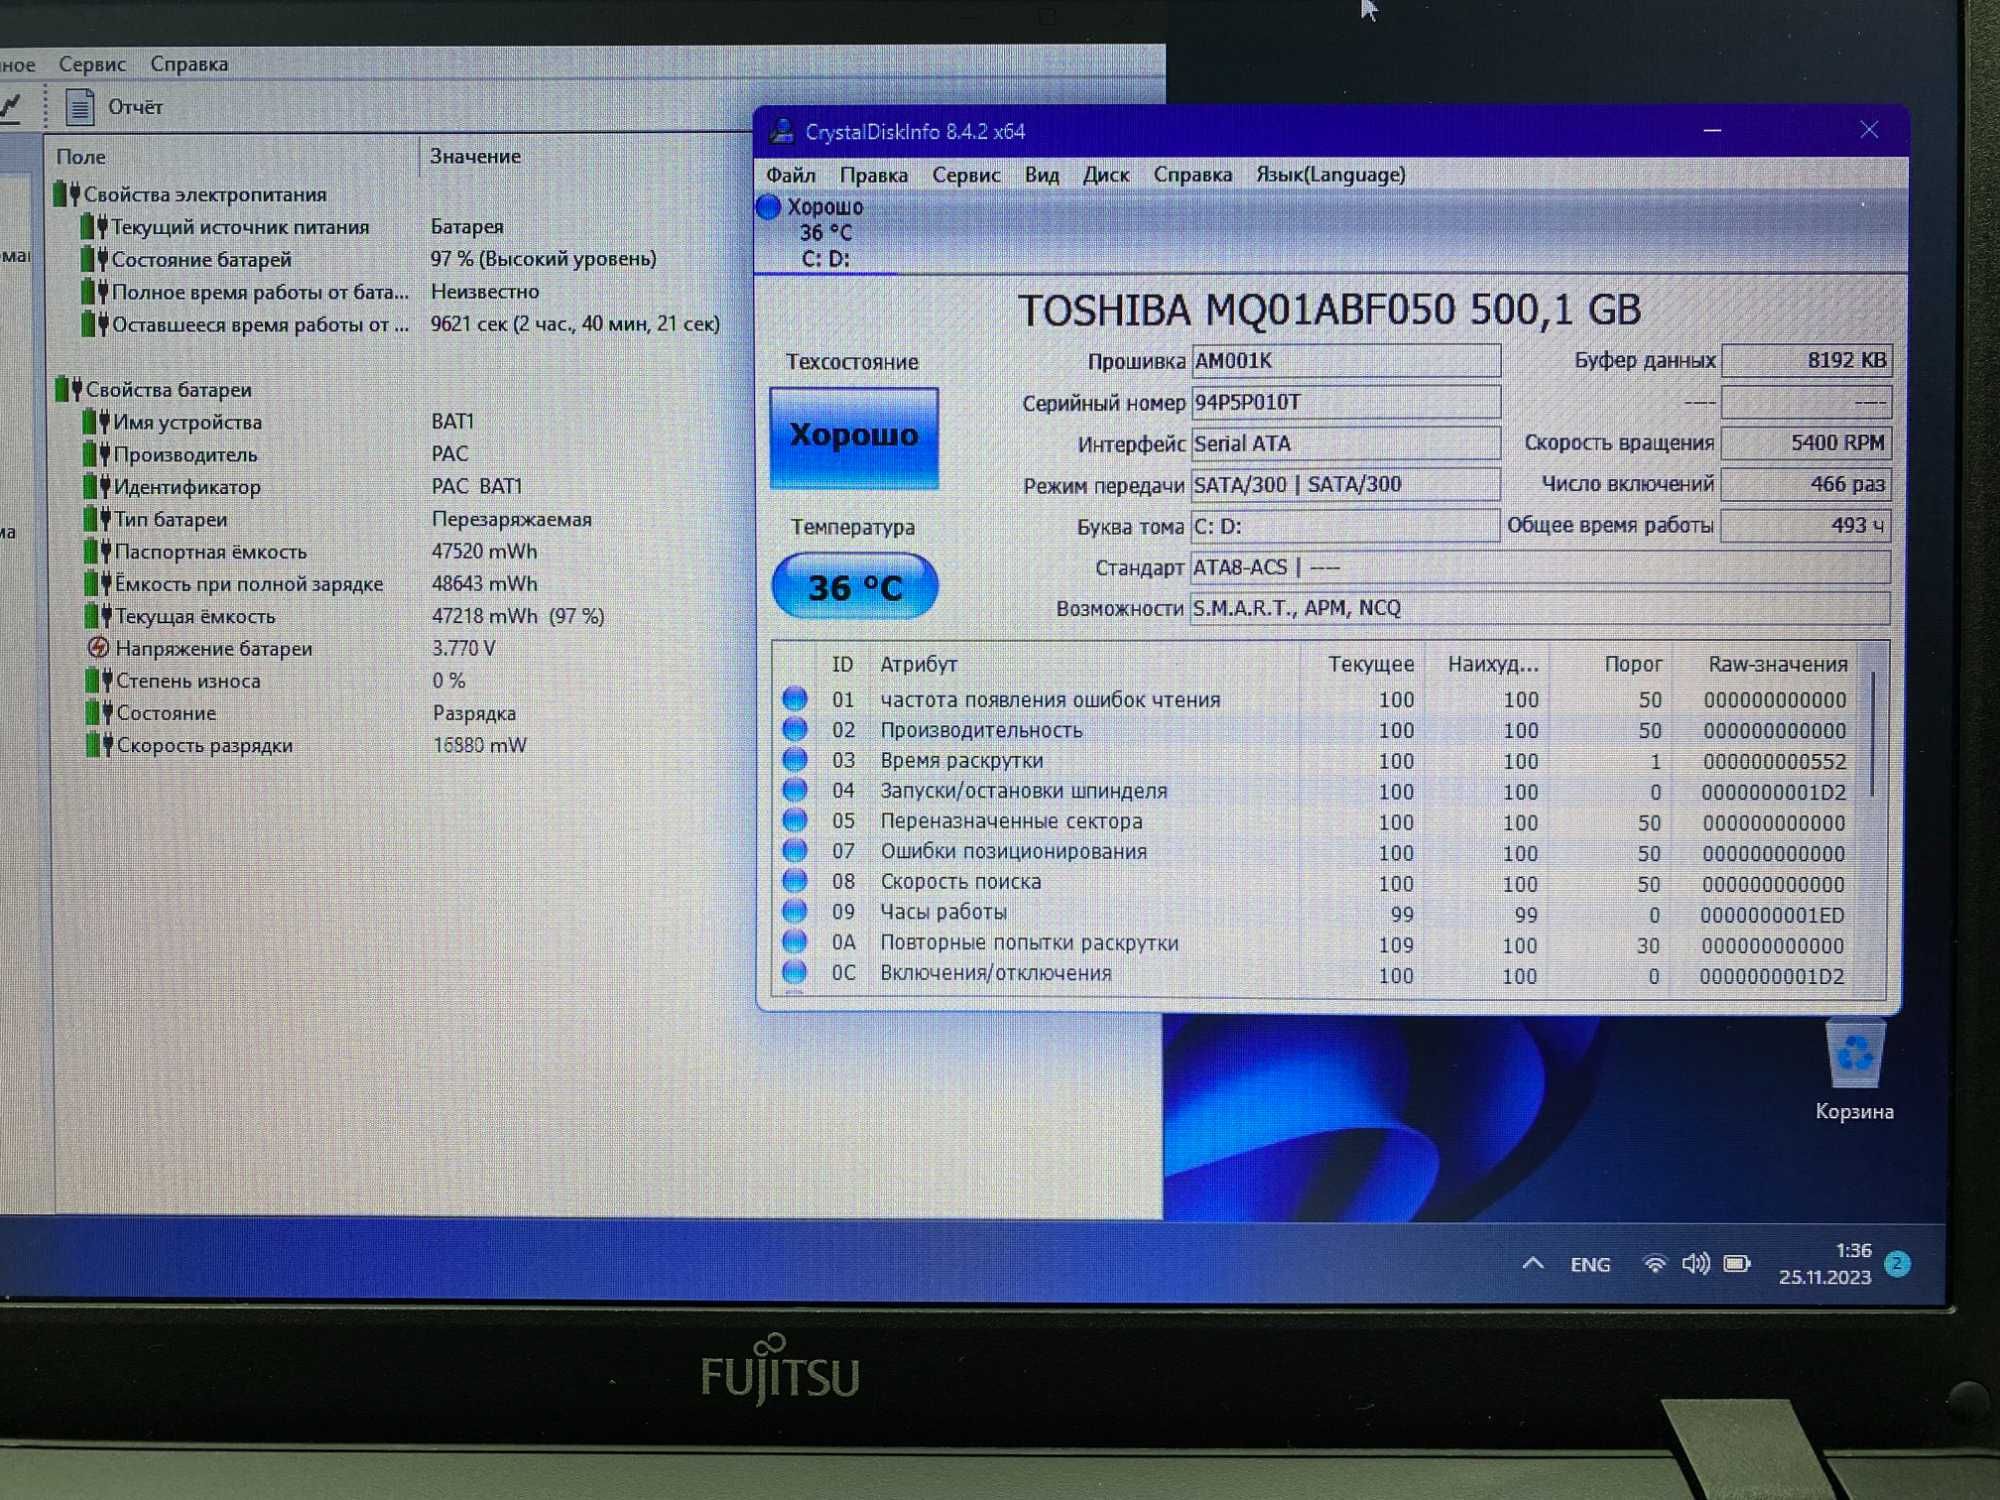The image size is (2000, 1500).
Task: Click the Отчёт report toolbar button
Action: point(114,107)
